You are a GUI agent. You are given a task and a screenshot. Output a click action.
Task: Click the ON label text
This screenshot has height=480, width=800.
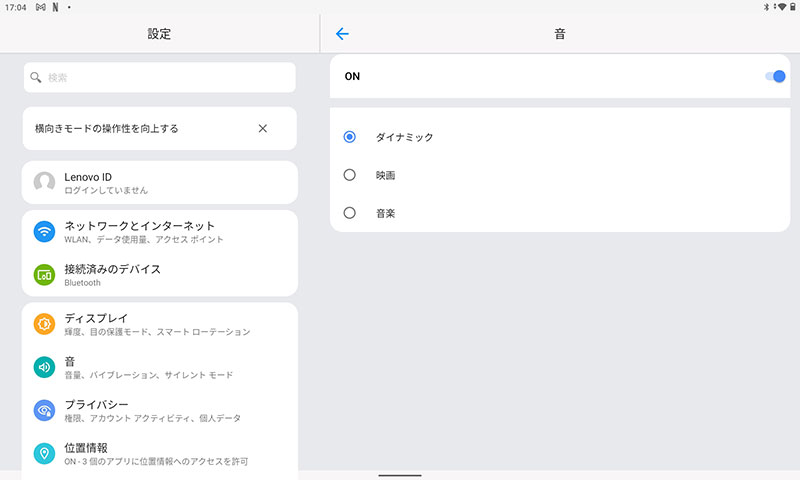352,77
